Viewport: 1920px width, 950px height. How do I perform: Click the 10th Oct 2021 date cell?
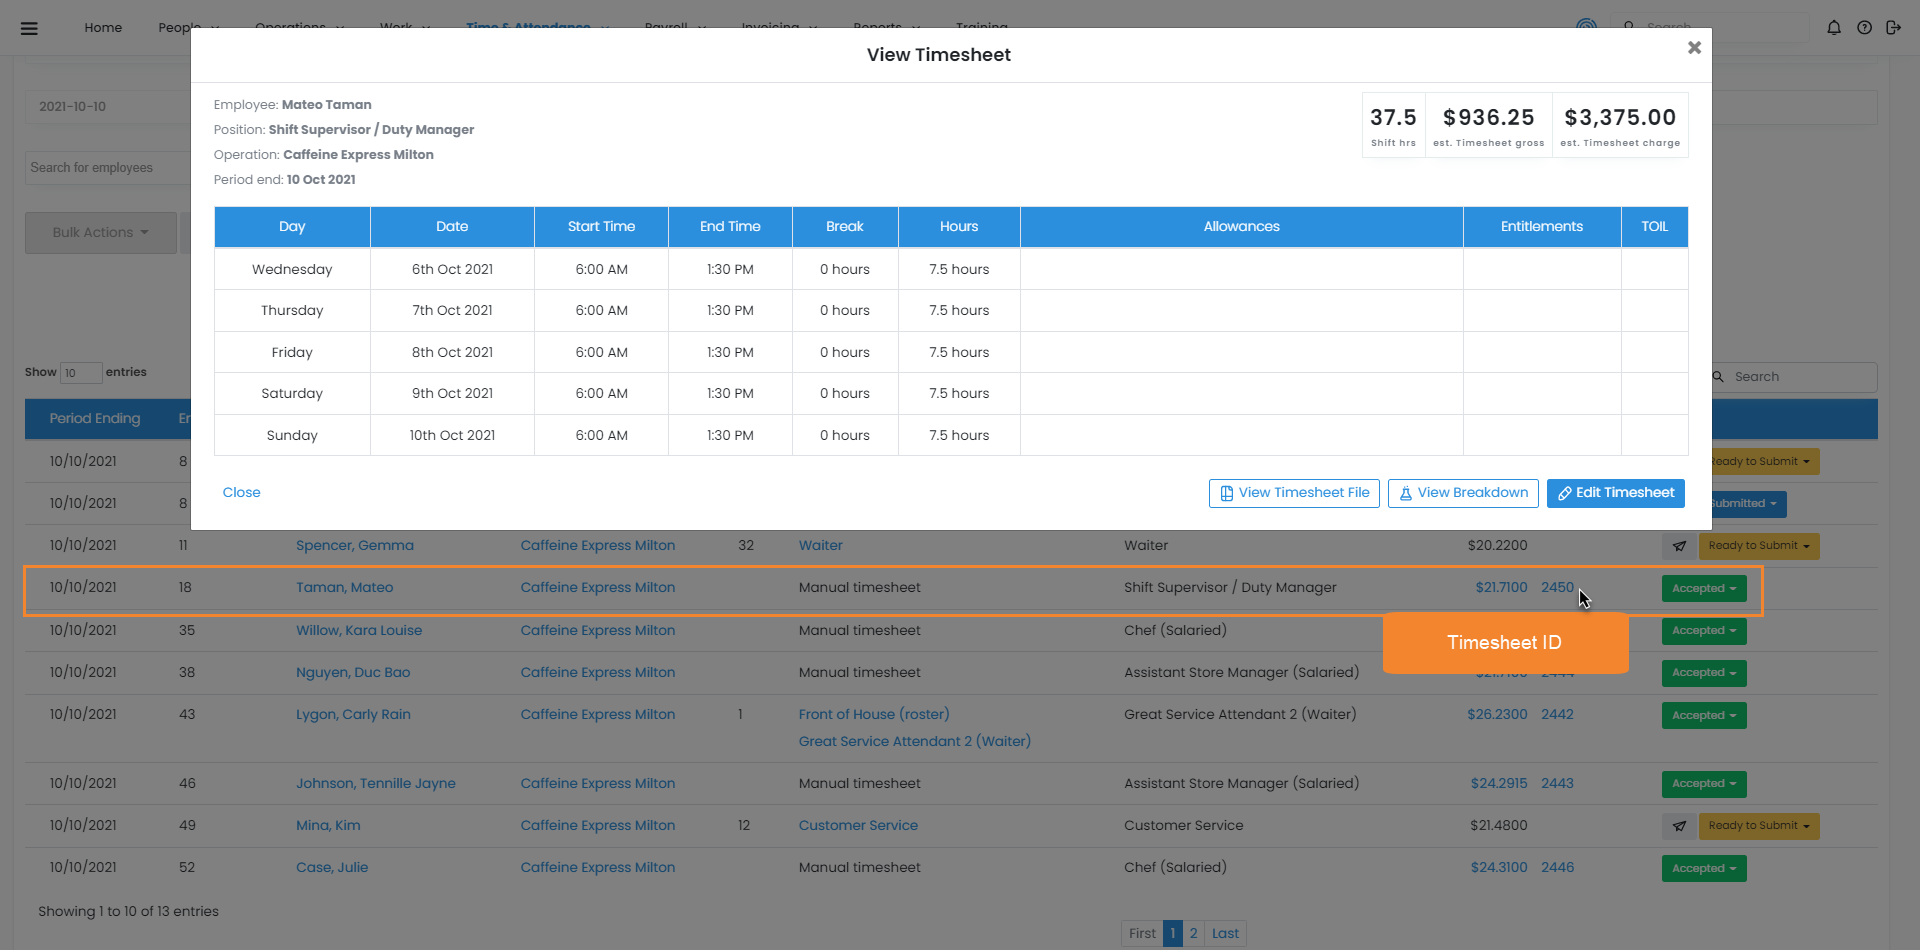452,435
